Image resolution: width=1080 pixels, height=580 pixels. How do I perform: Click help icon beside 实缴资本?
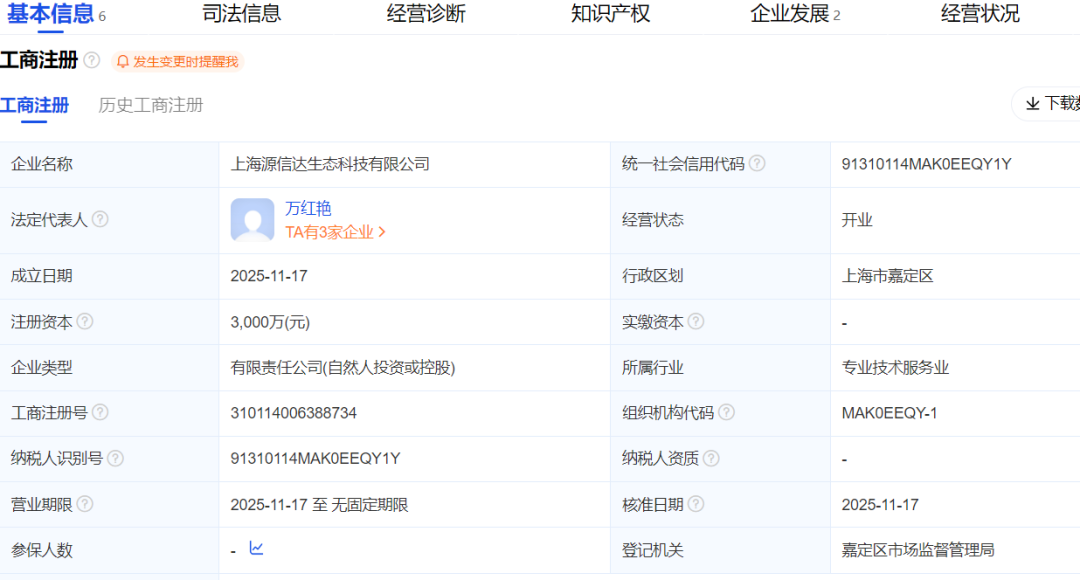coord(696,322)
